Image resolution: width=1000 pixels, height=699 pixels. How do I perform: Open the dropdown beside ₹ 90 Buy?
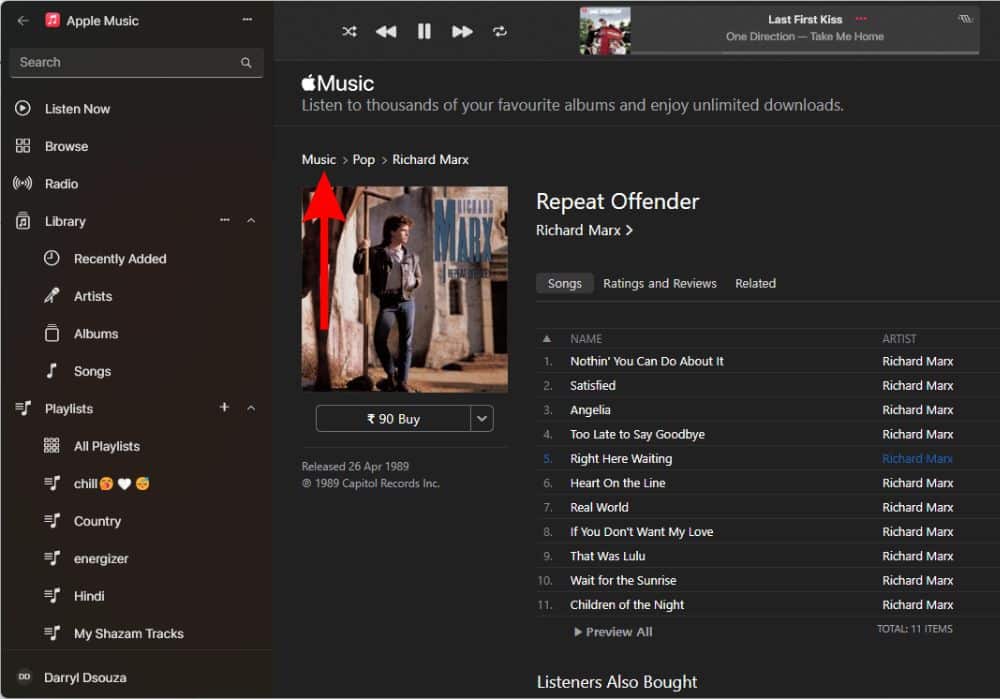[x=483, y=419]
